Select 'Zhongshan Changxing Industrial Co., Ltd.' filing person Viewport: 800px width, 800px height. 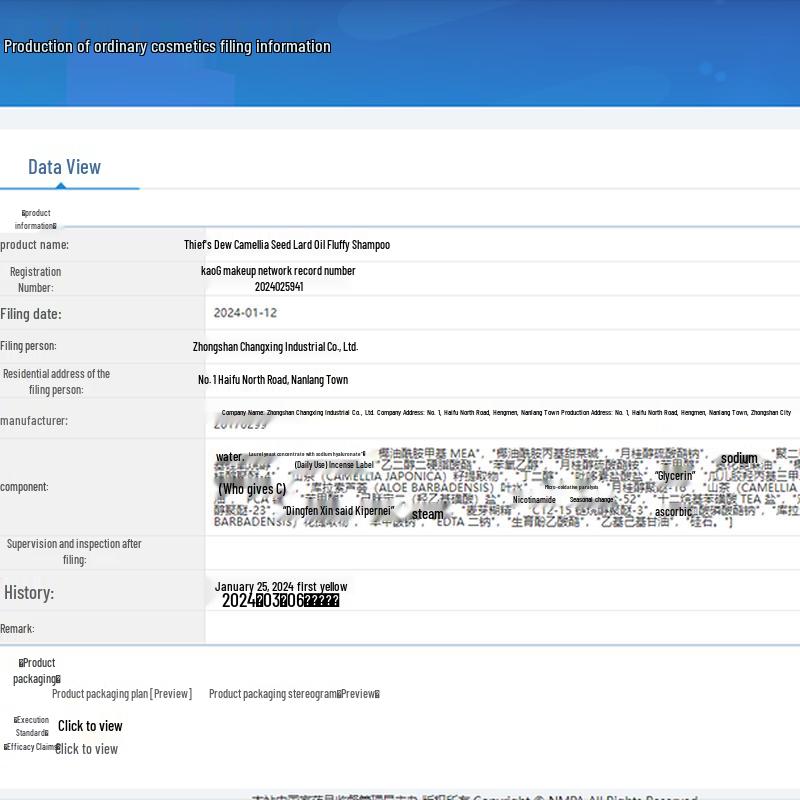pos(276,347)
